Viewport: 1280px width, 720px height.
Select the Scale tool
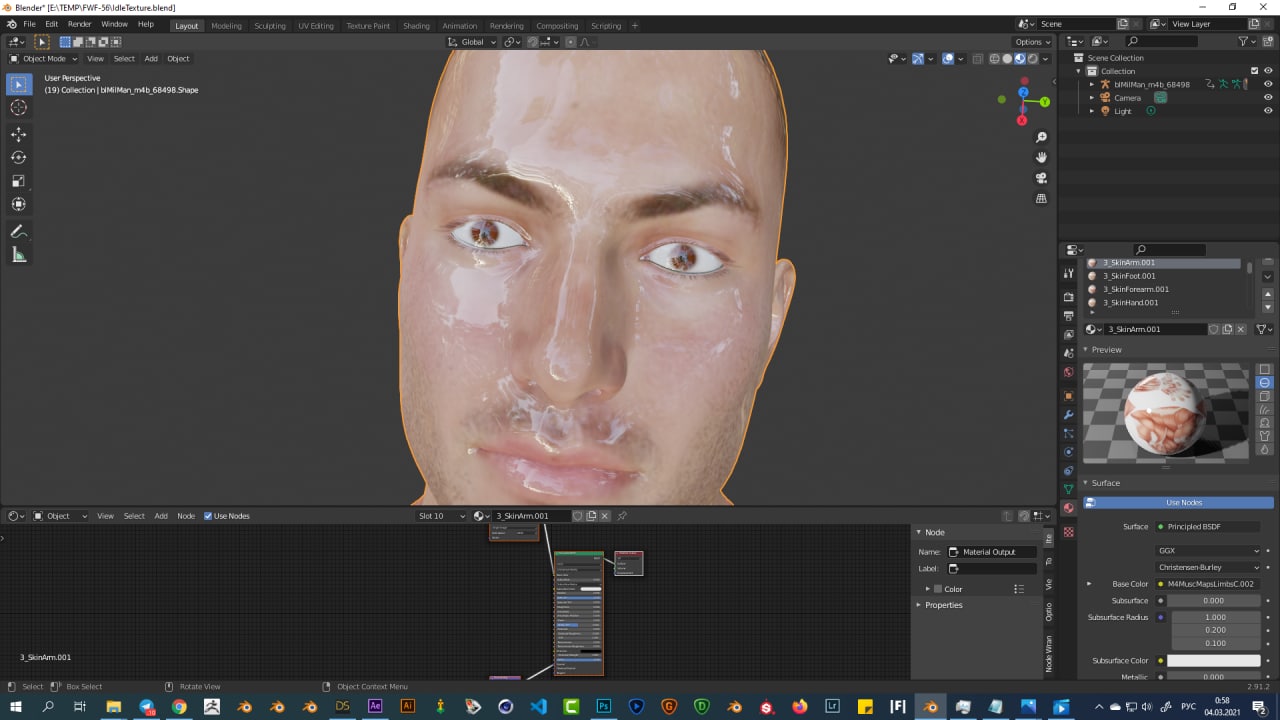coord(18,181)
